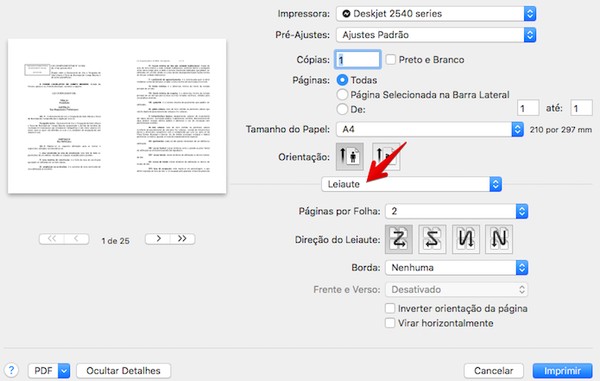Select Todas pages radio button

pyautogui.click(x=342, y=80)
